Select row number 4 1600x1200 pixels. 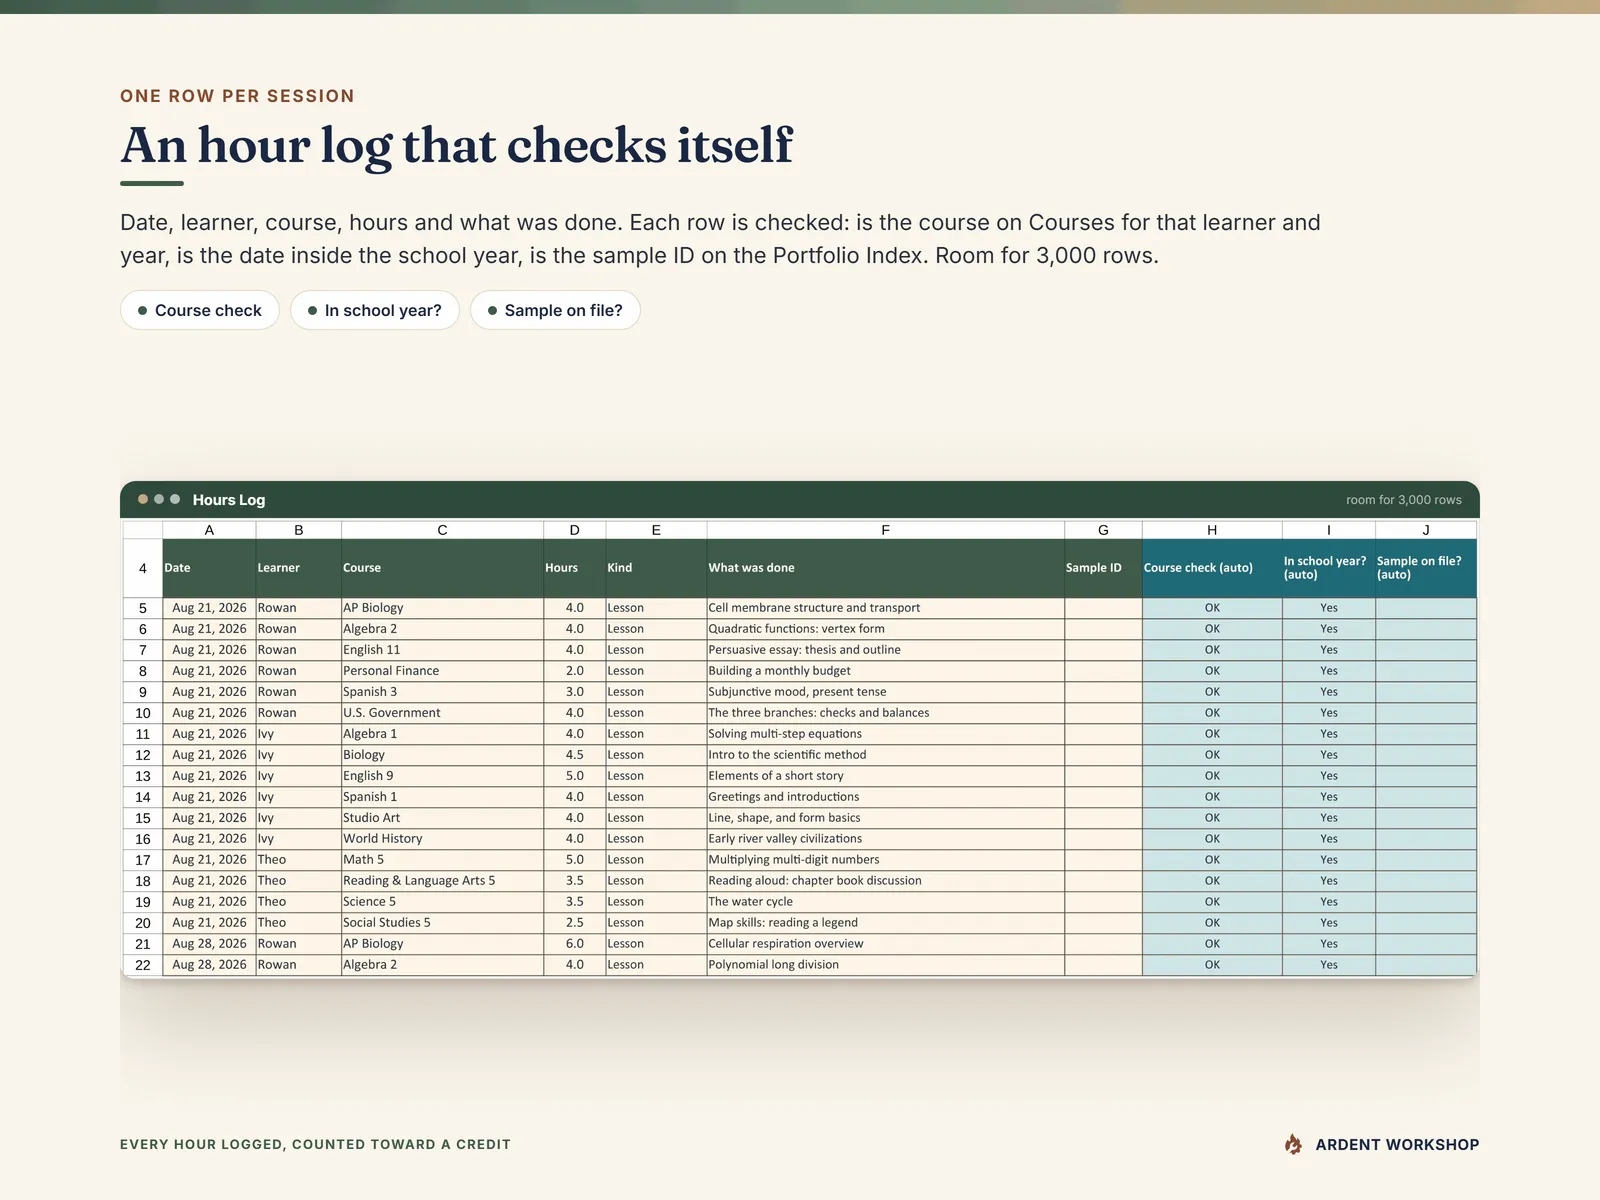point(143,568)
